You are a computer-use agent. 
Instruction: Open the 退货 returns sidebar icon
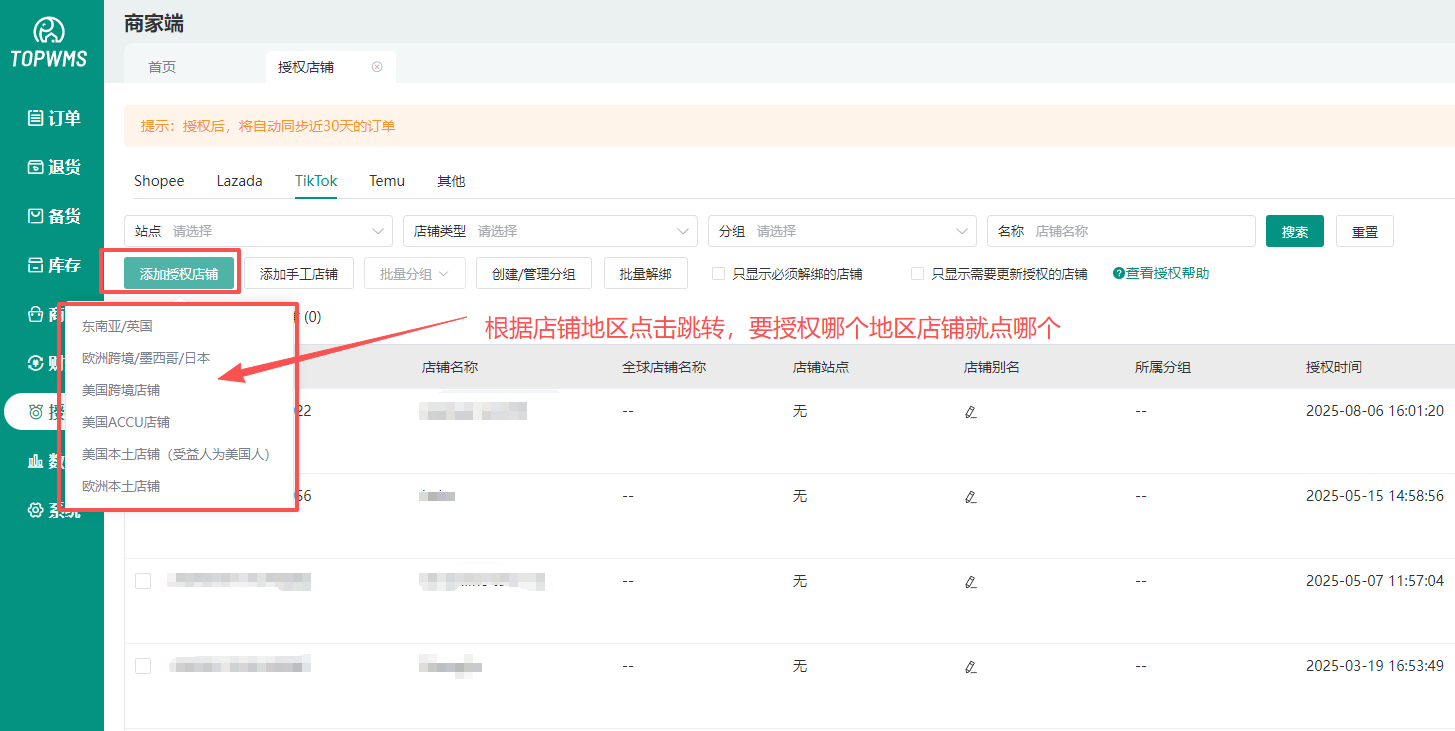[36, 167]
